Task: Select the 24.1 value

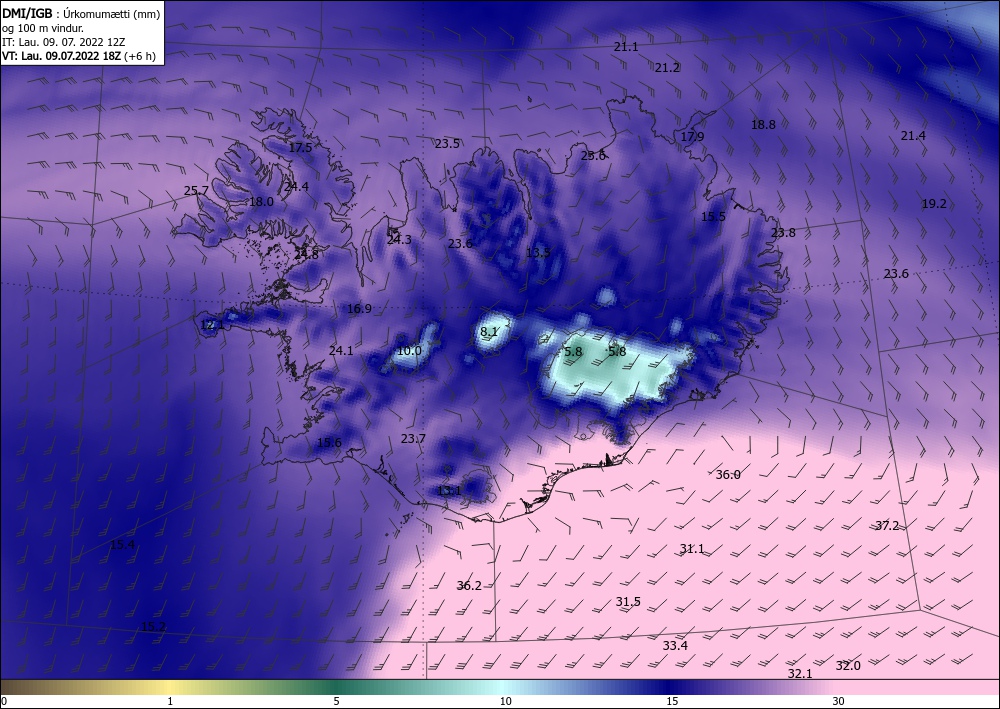Action: (341, 351)
